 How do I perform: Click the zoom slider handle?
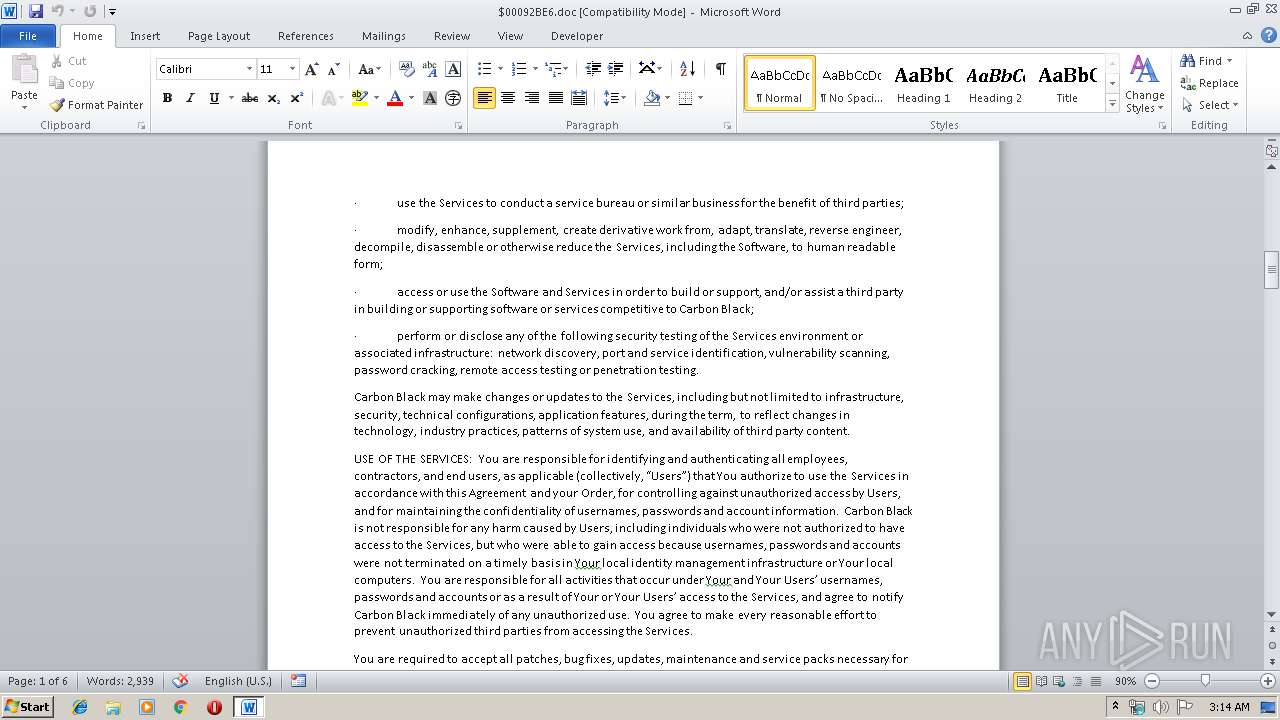pyautogui.click(x=1205, y=681)
